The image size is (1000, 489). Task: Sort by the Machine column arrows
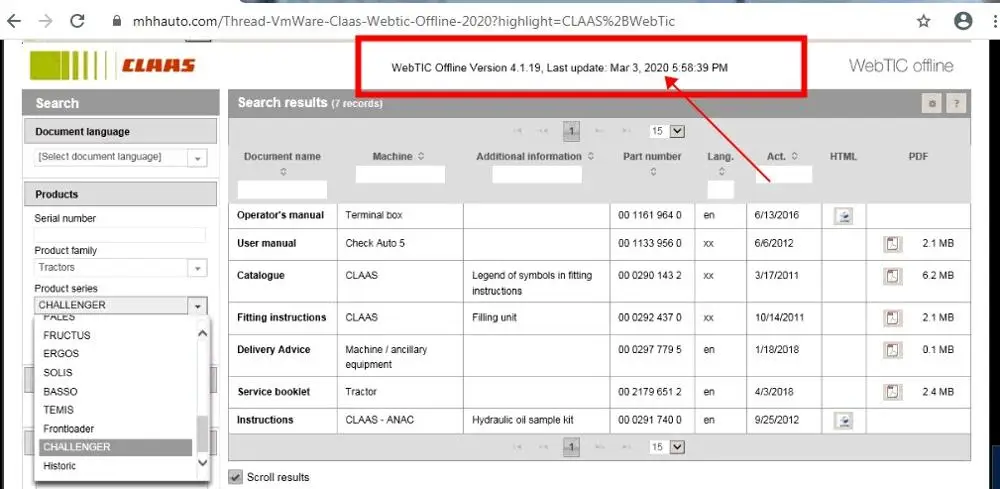pyautogui.click(x=421, y=156)
